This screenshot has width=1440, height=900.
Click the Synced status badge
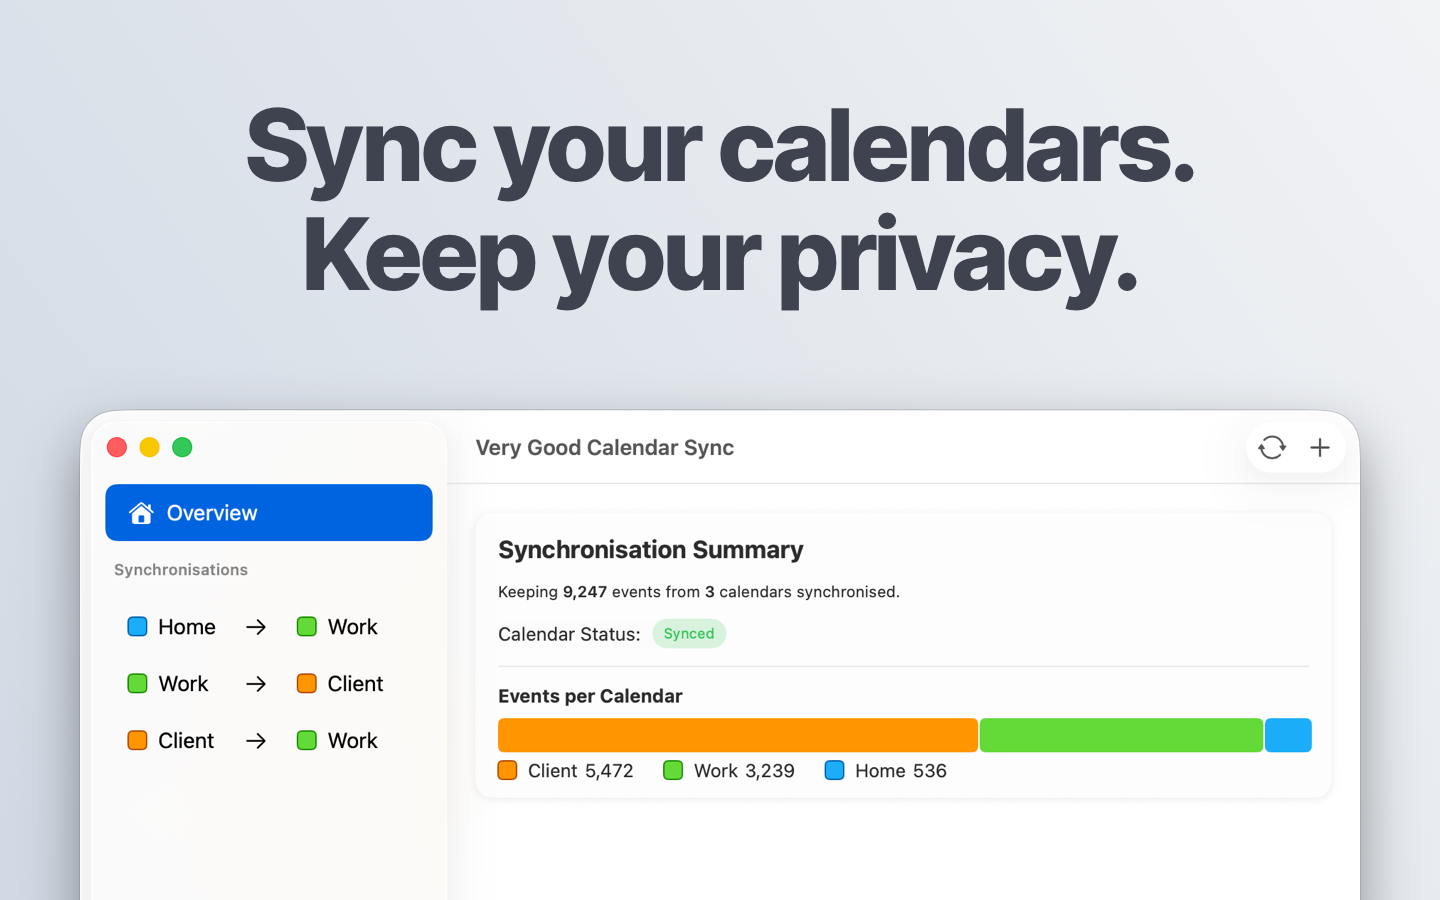point(689,634)
